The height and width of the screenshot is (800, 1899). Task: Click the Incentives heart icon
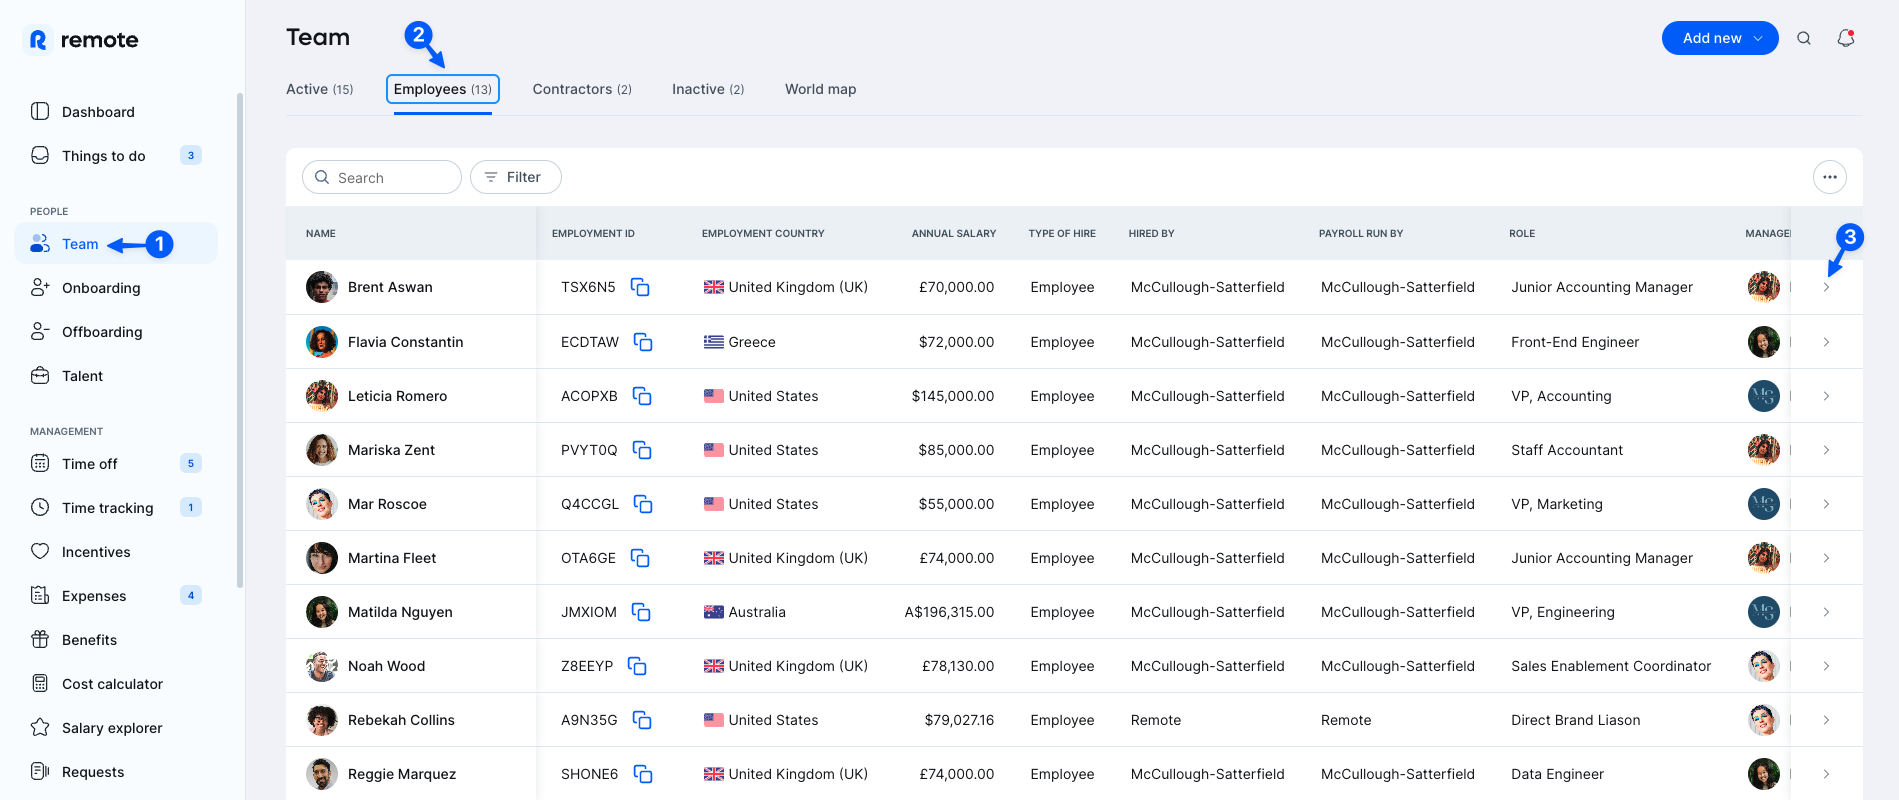(x=40, y=551)
